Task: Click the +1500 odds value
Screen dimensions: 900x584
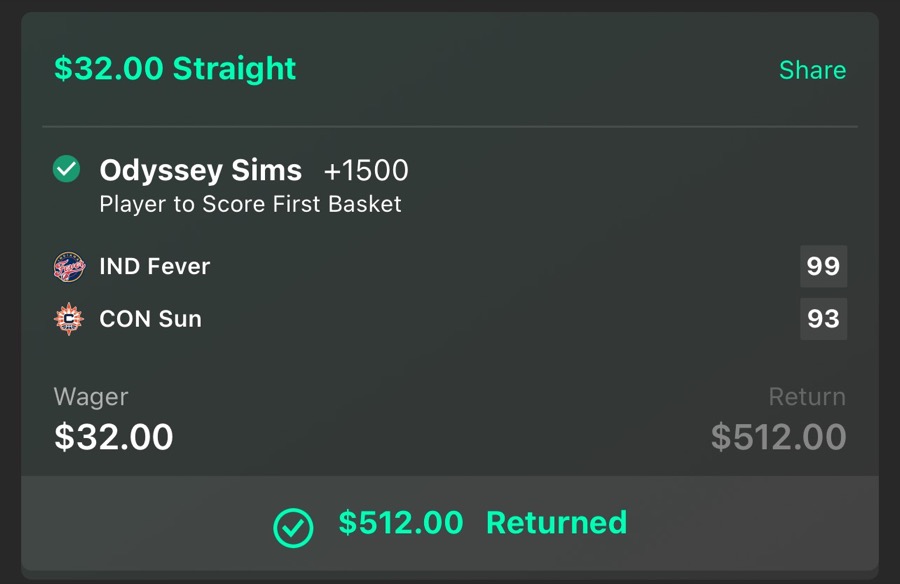Action: pyautogui.click(x=367, y=170)
